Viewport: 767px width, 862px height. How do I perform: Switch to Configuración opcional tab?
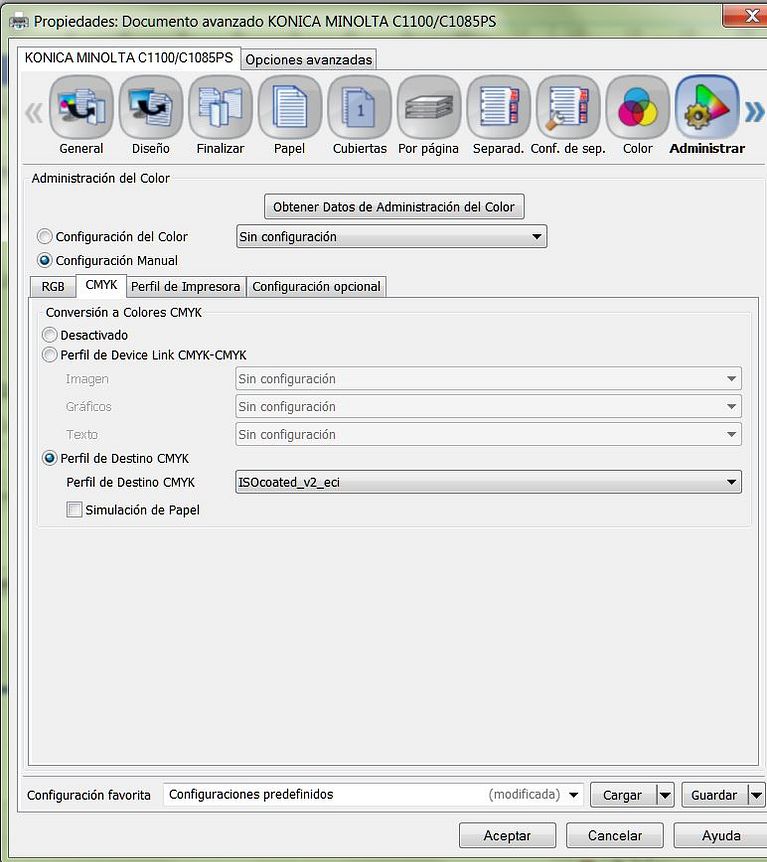pos(316,286)
